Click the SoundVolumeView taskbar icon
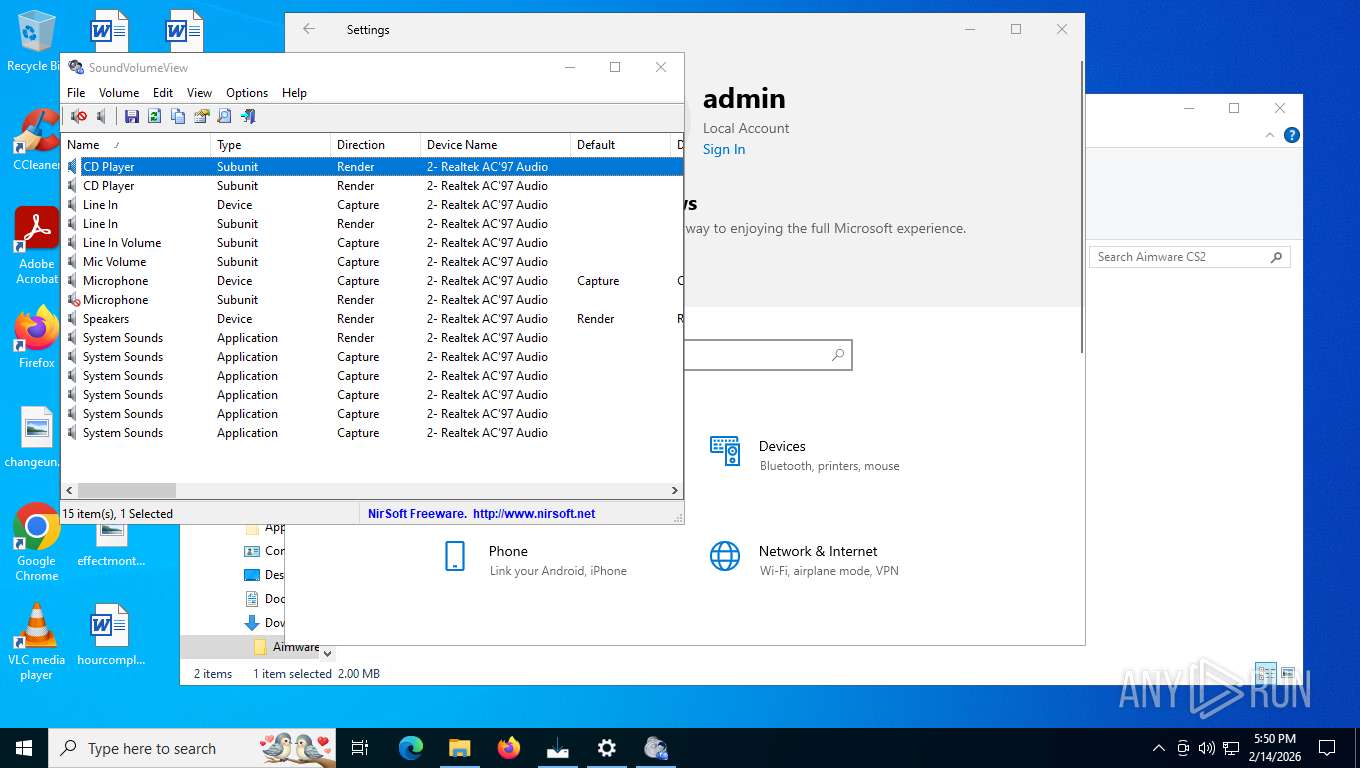 click(655, 748)
